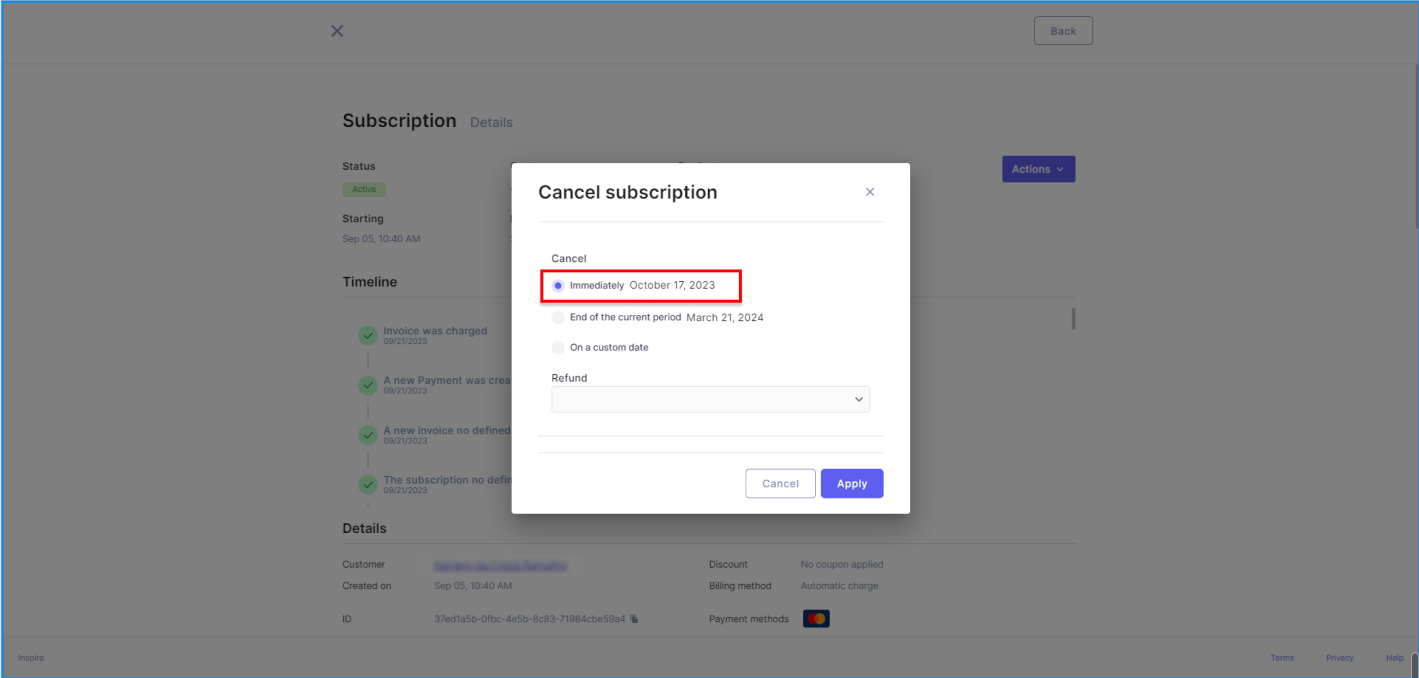This screenshot has height=678, width=1419.
Task: Open the Refund dropdown
Action: (710, 399)
